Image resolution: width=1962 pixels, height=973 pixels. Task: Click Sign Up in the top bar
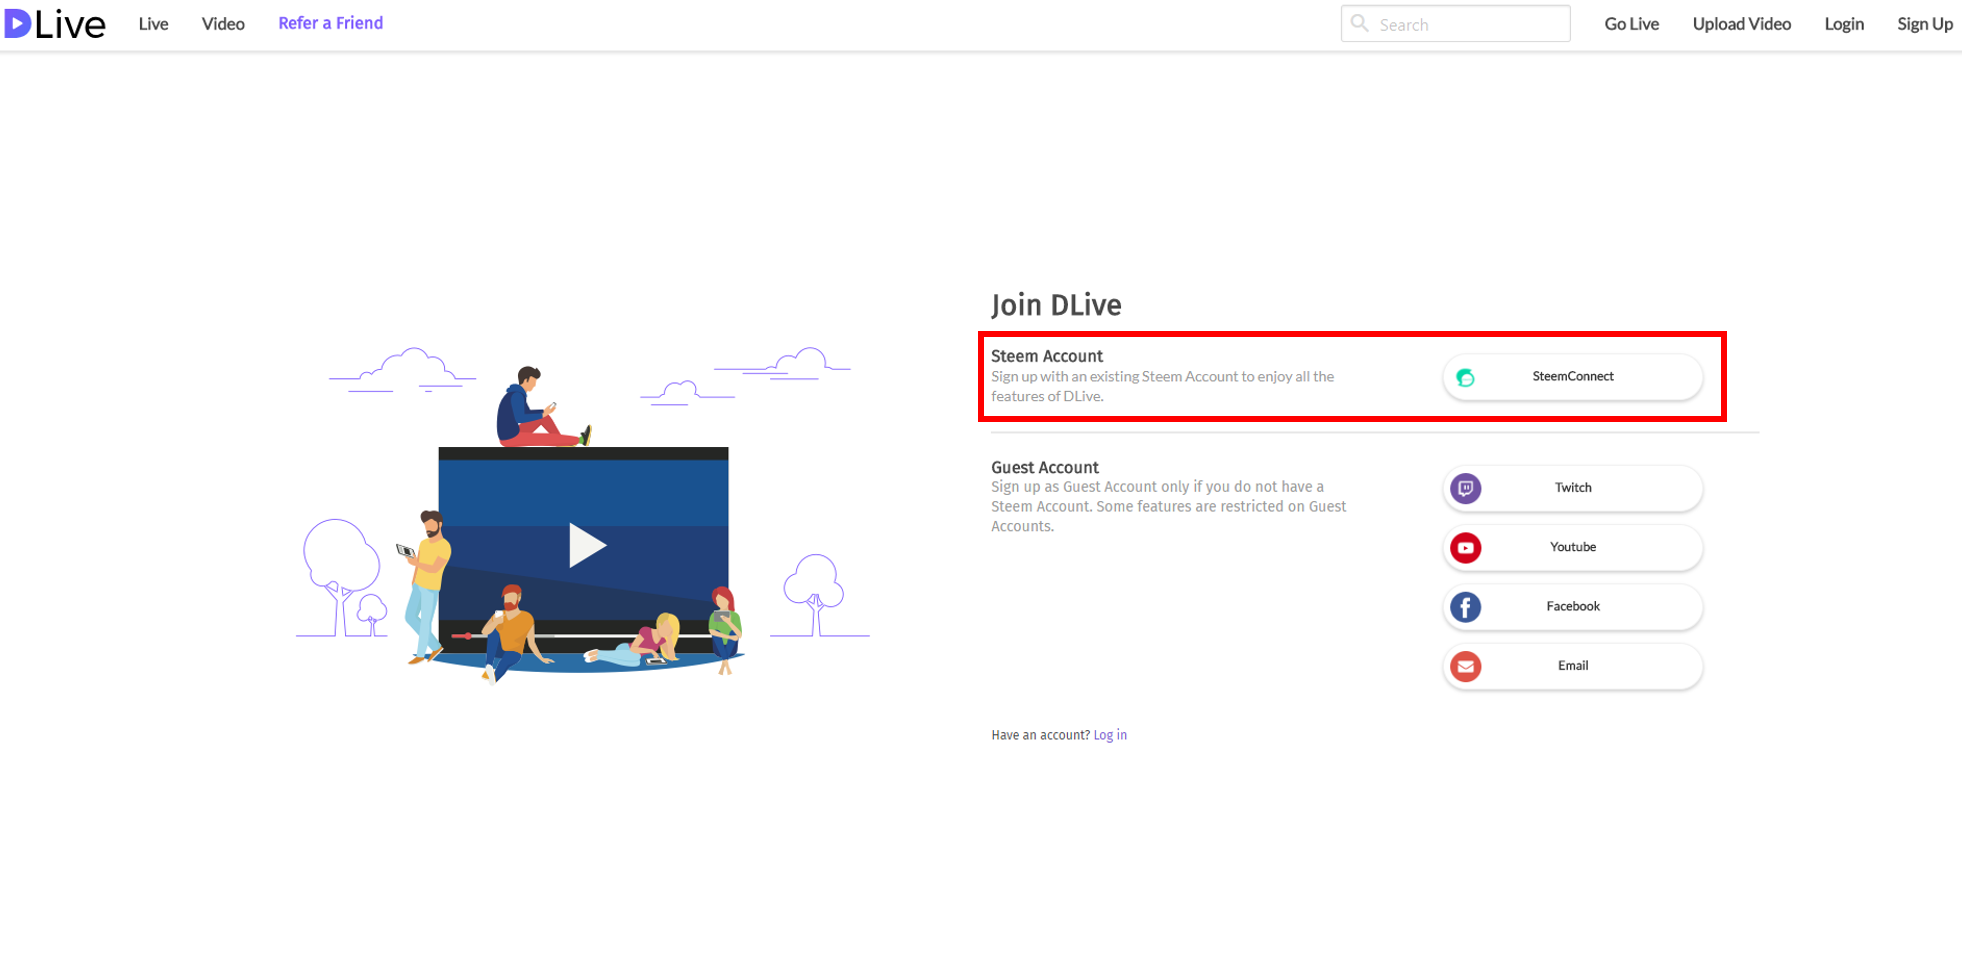pos(1924,24)
